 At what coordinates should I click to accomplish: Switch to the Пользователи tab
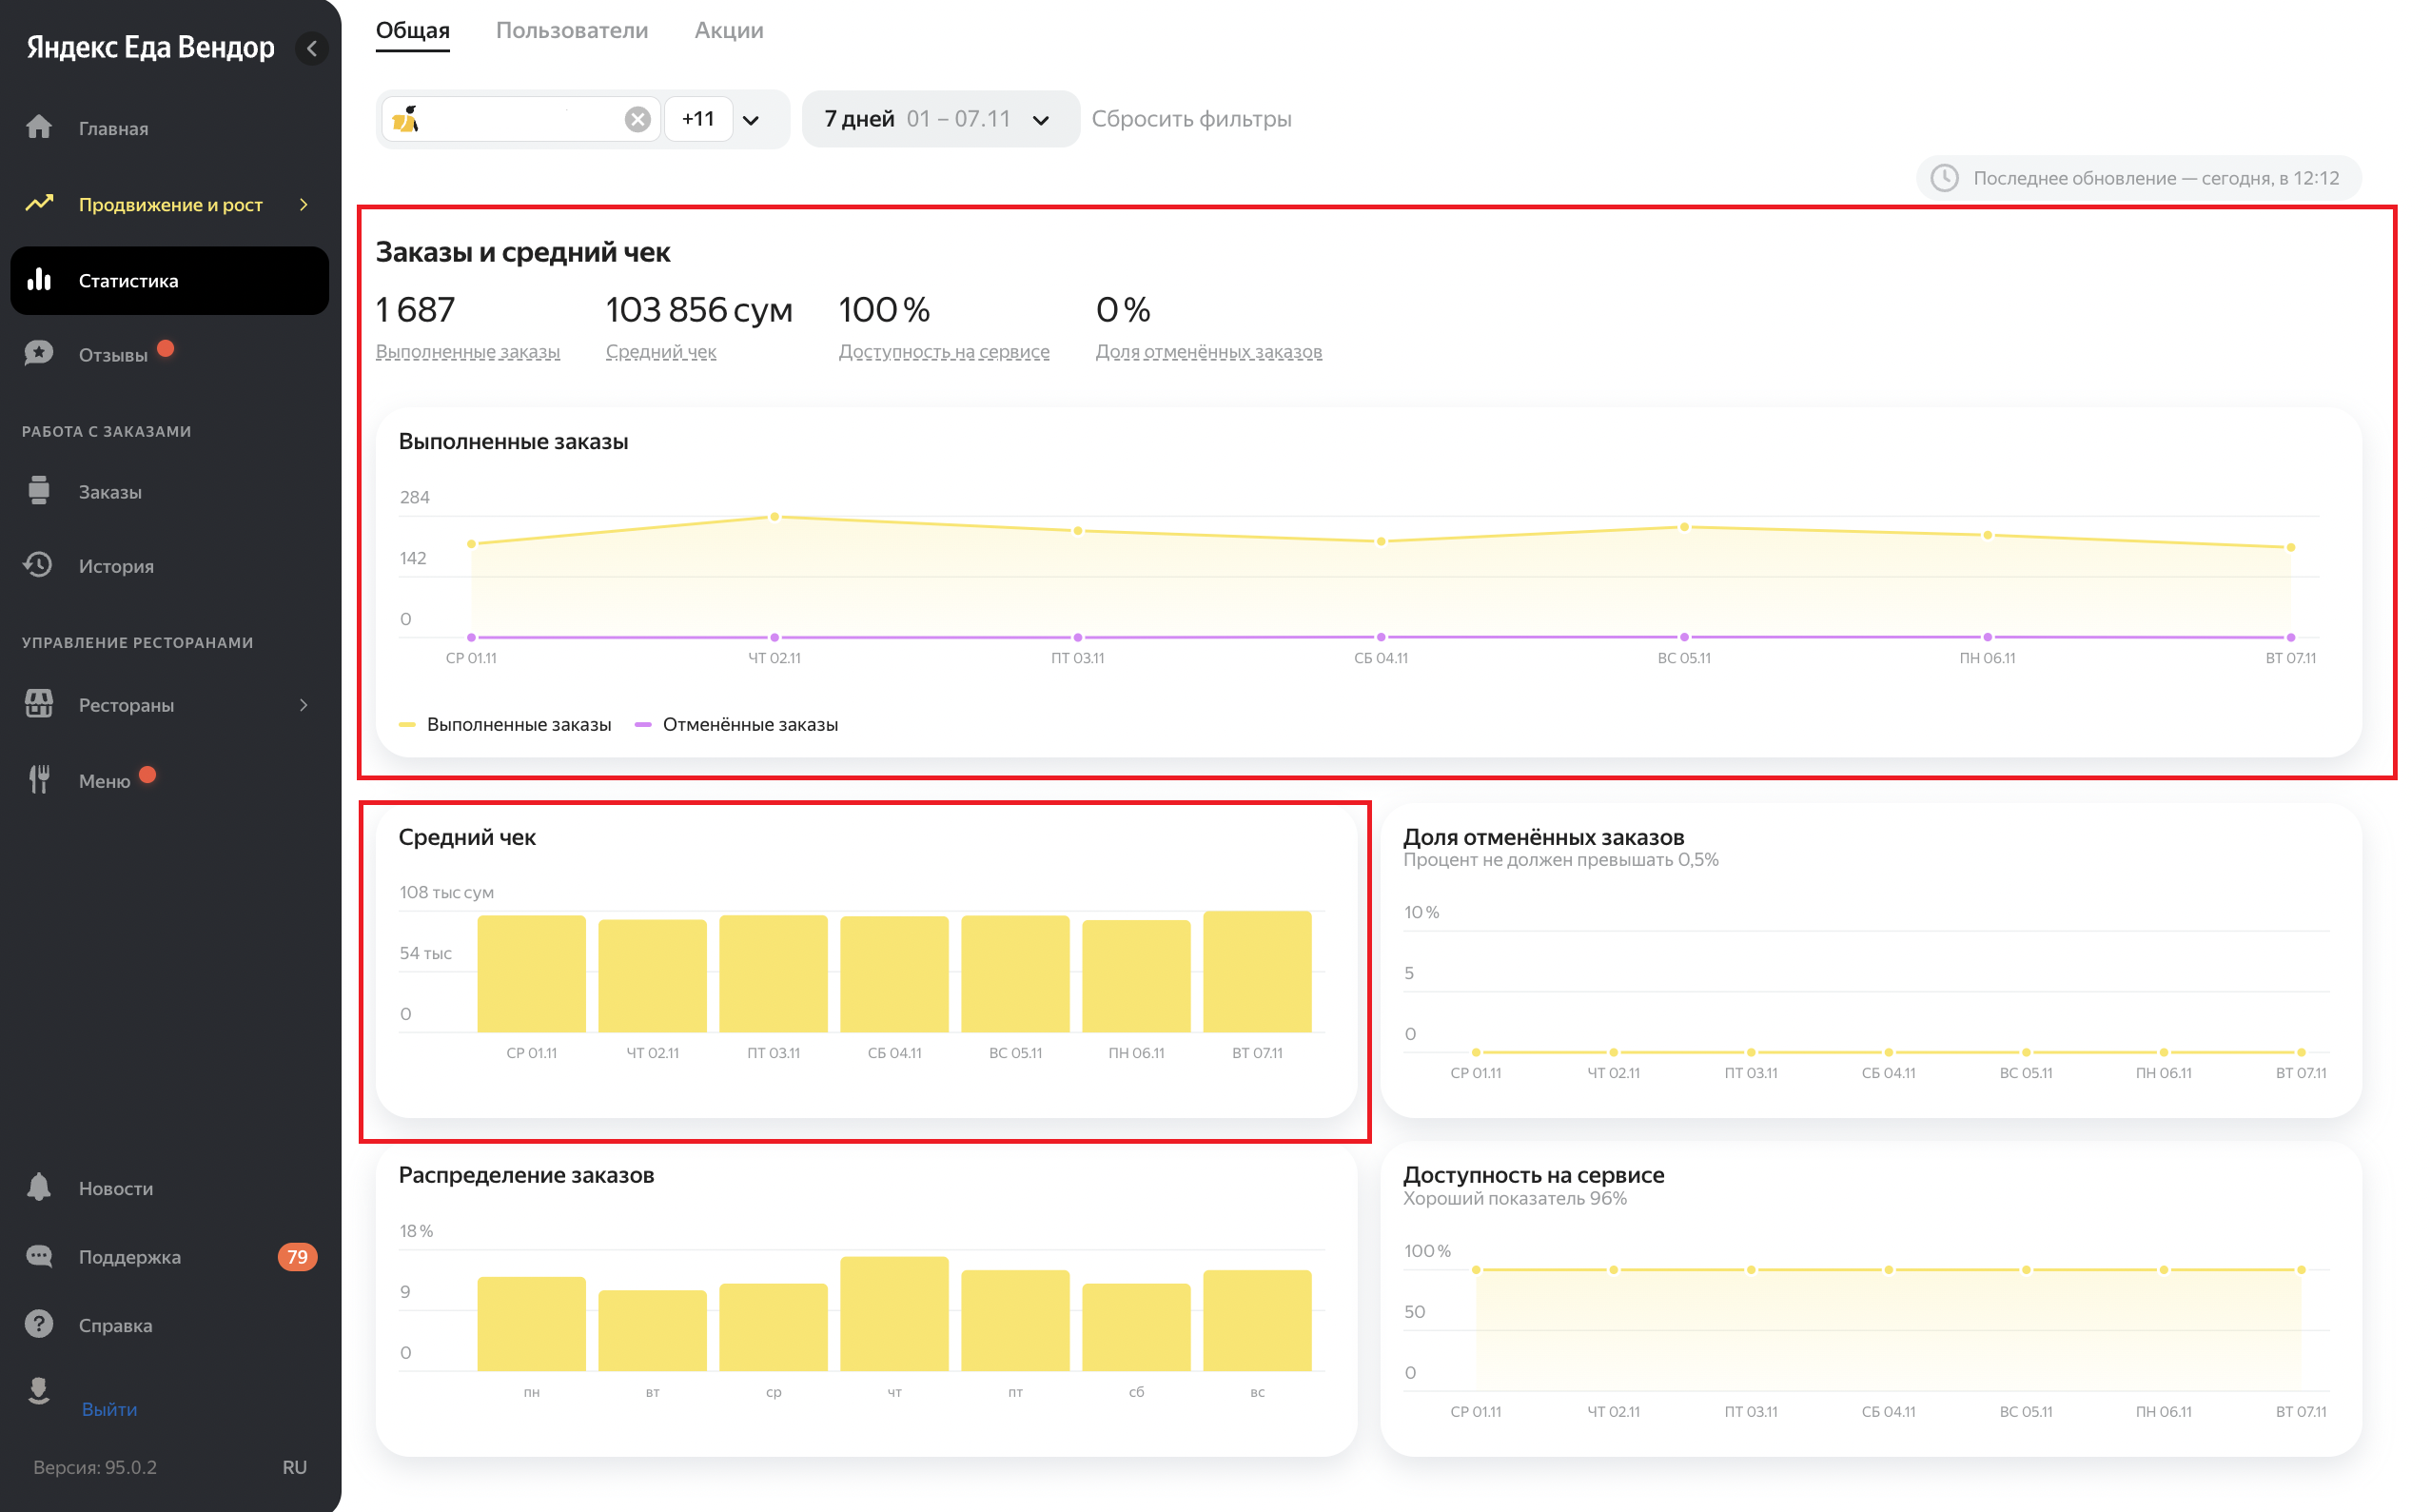point(572,30)
